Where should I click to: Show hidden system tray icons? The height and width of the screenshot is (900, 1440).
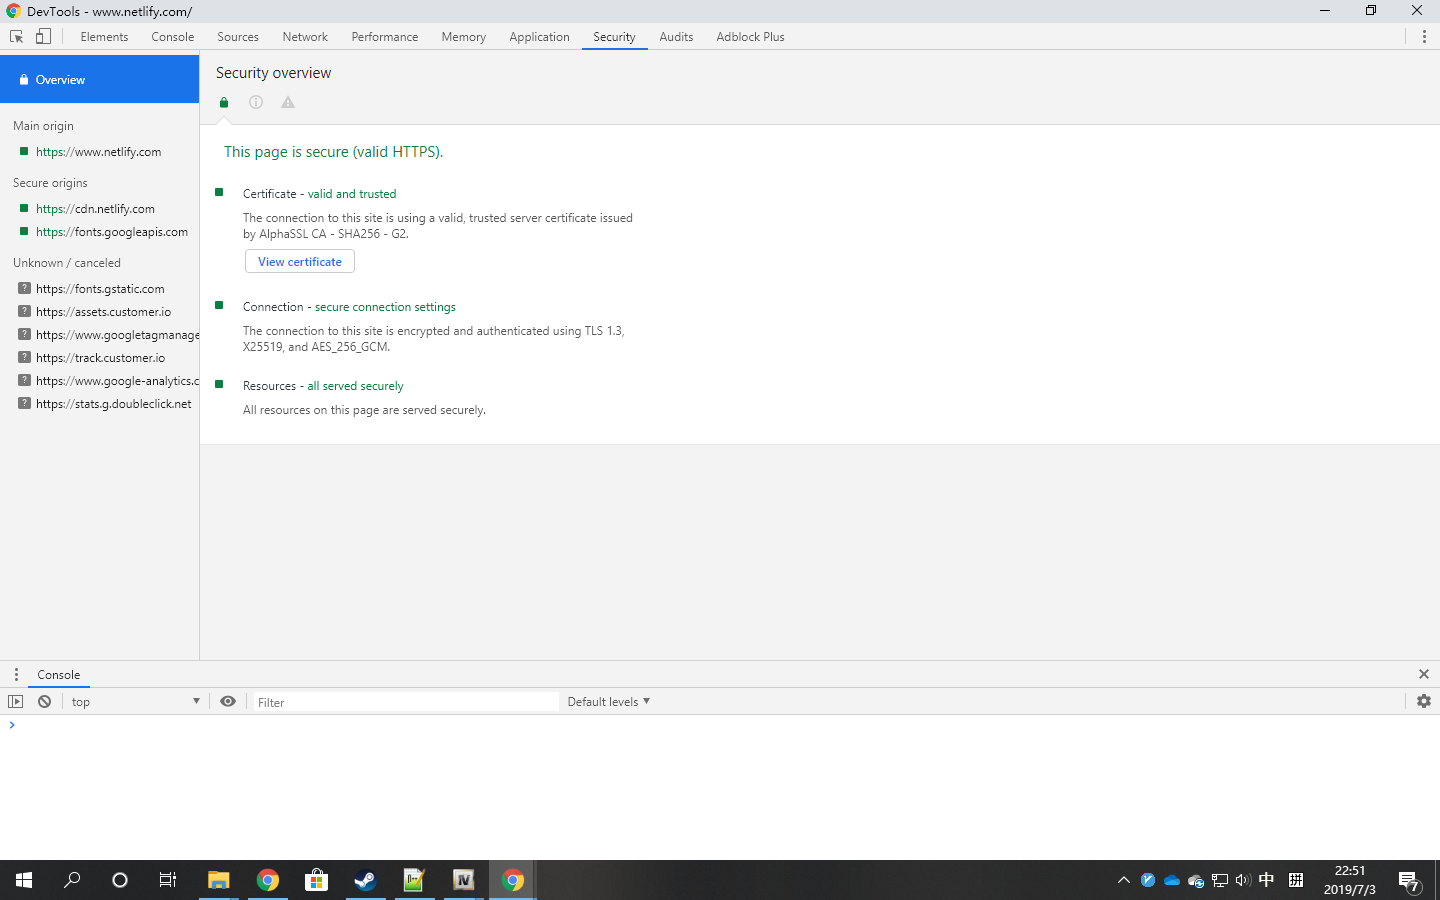(1124, 881)
